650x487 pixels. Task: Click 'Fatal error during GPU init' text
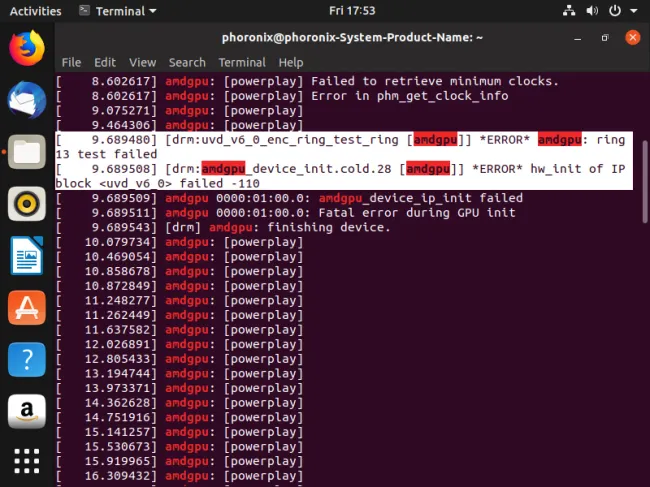click(x=417, y=213)
